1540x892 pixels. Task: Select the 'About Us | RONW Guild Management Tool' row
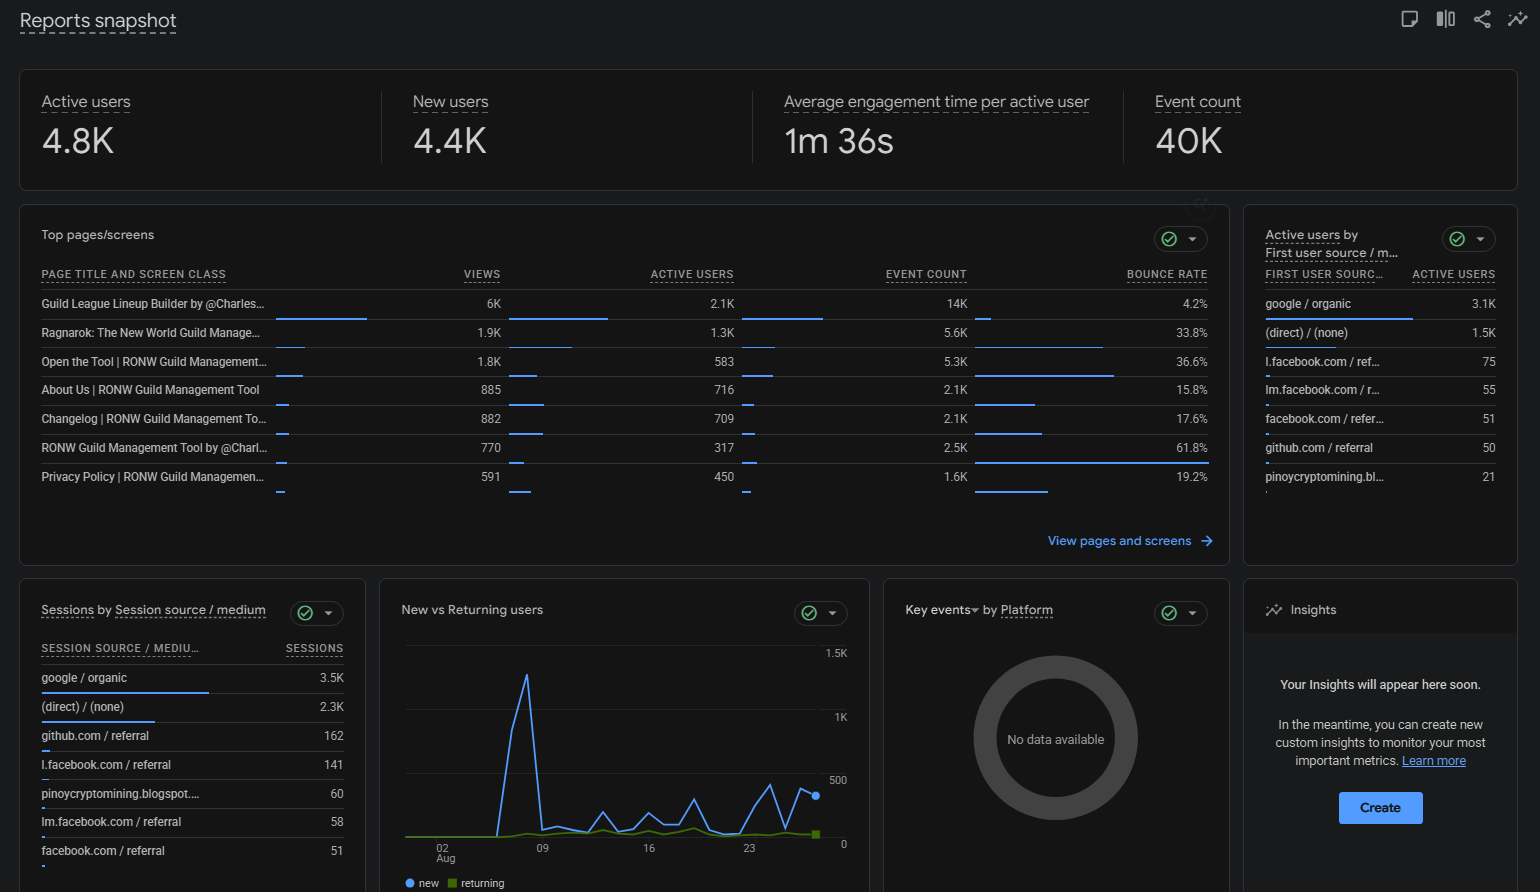click(624, 390)
